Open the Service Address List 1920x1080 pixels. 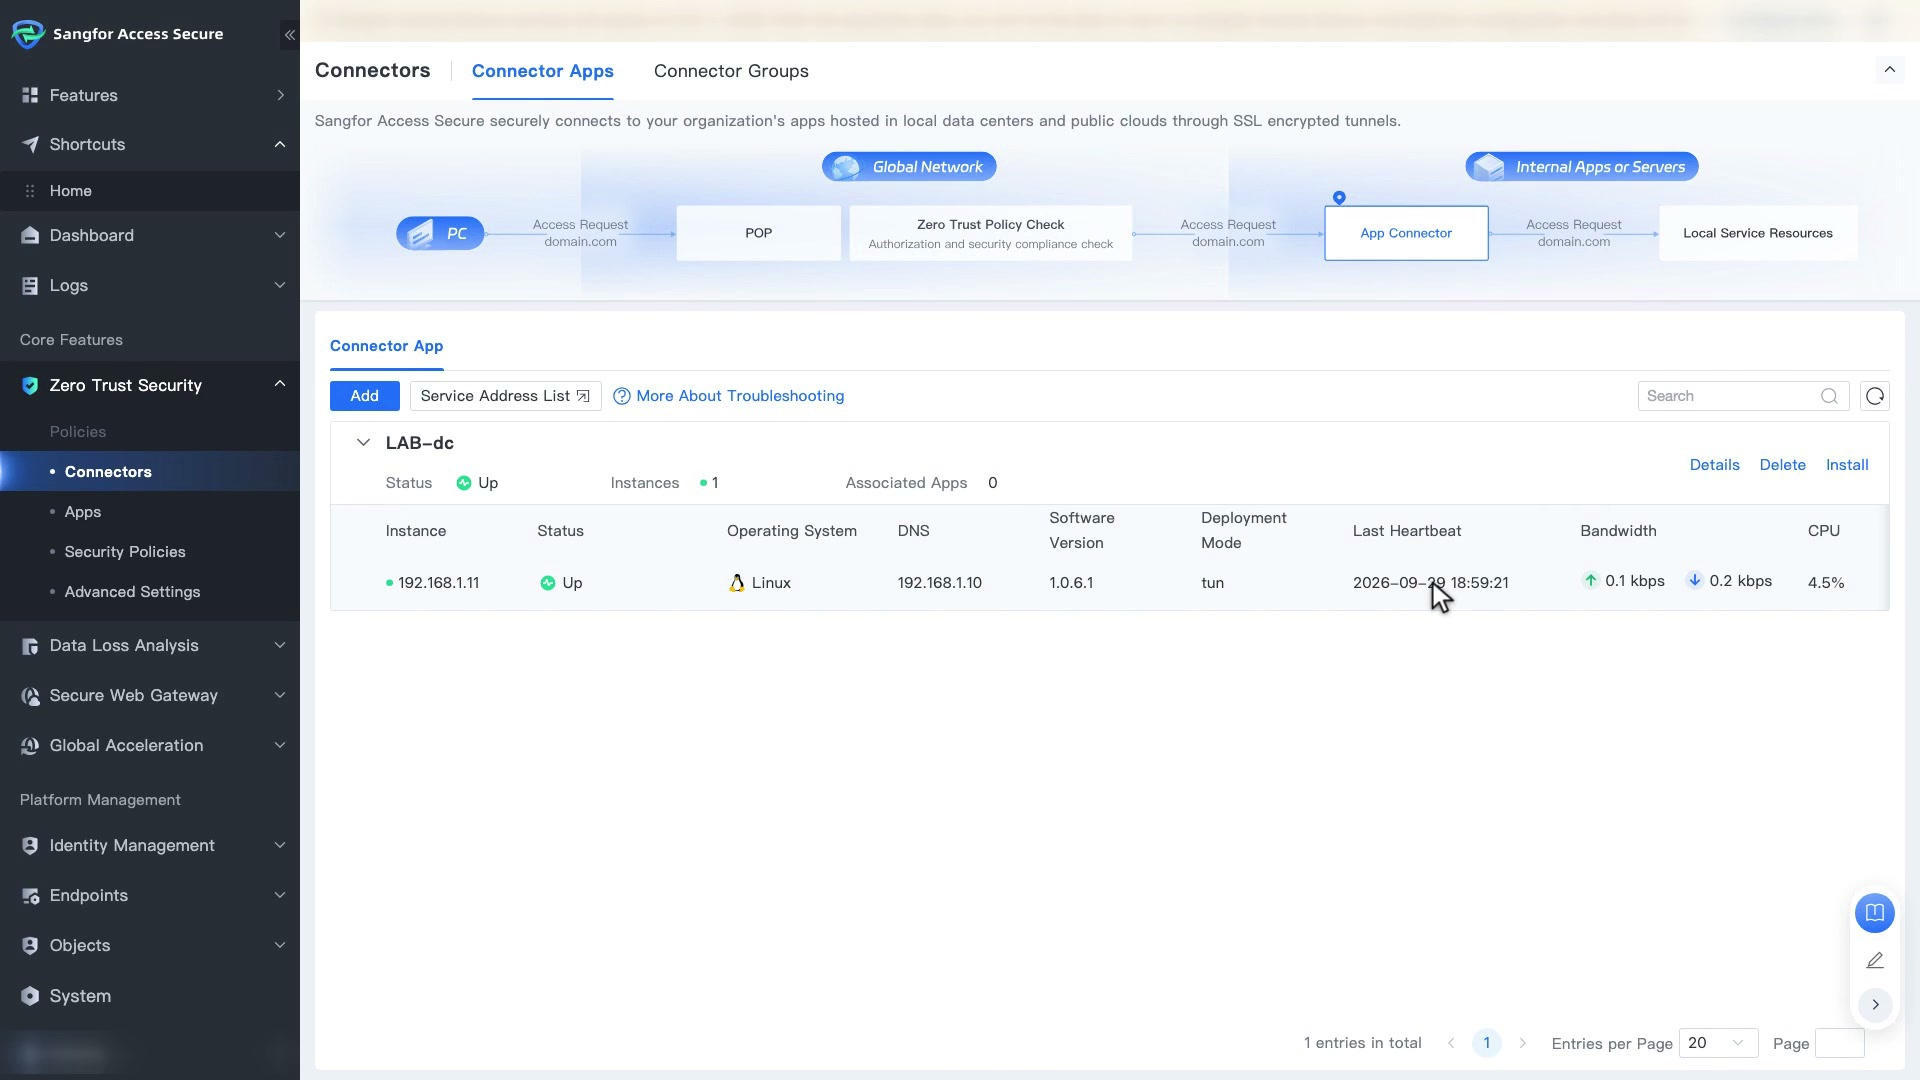point(505,396)
